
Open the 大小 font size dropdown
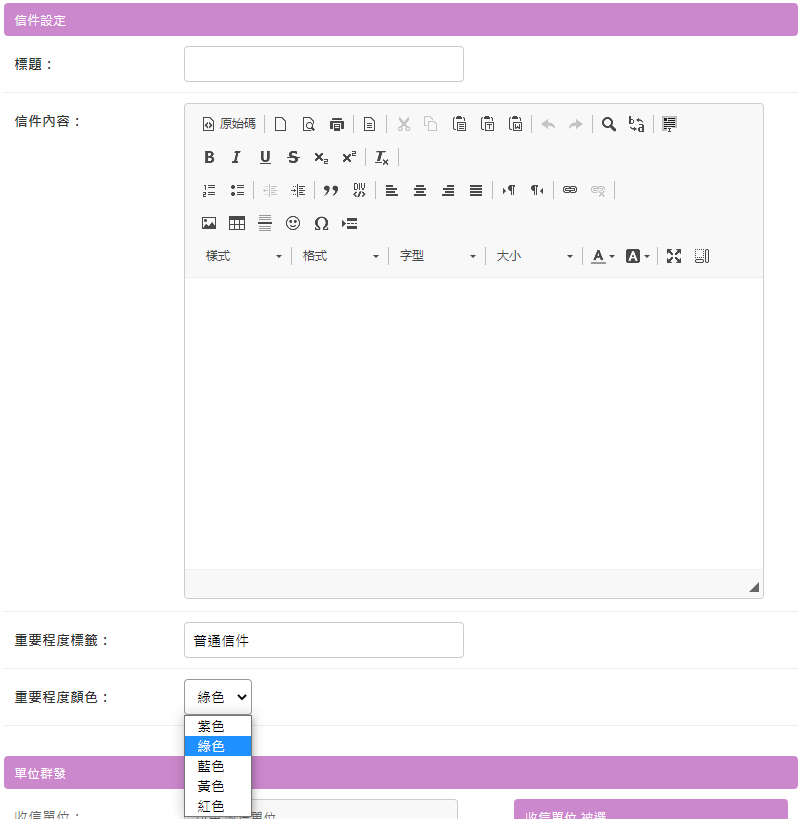point(535,256)
